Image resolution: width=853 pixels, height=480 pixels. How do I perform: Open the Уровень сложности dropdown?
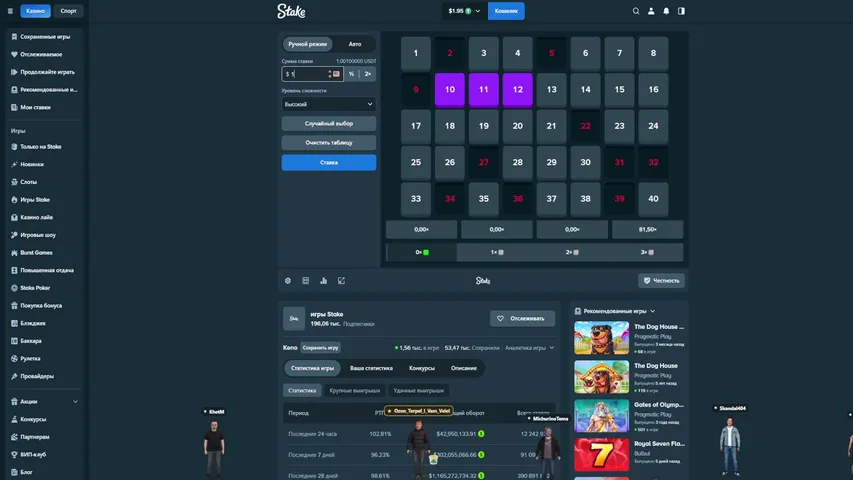click(329, 104)
